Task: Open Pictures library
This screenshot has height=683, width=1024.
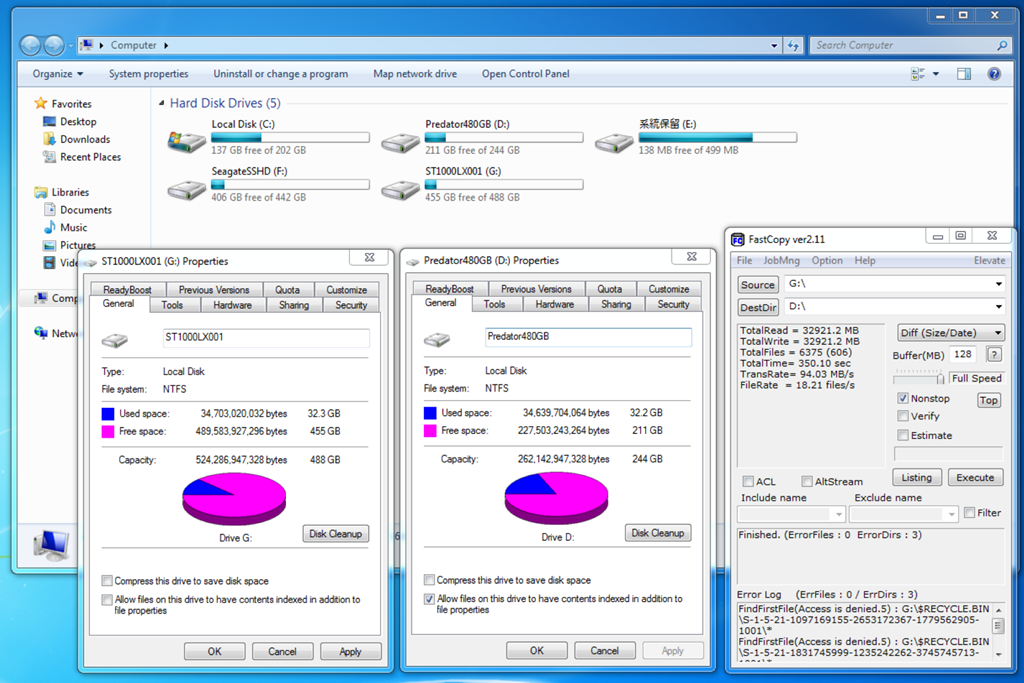Action: (x=78, y=245)
